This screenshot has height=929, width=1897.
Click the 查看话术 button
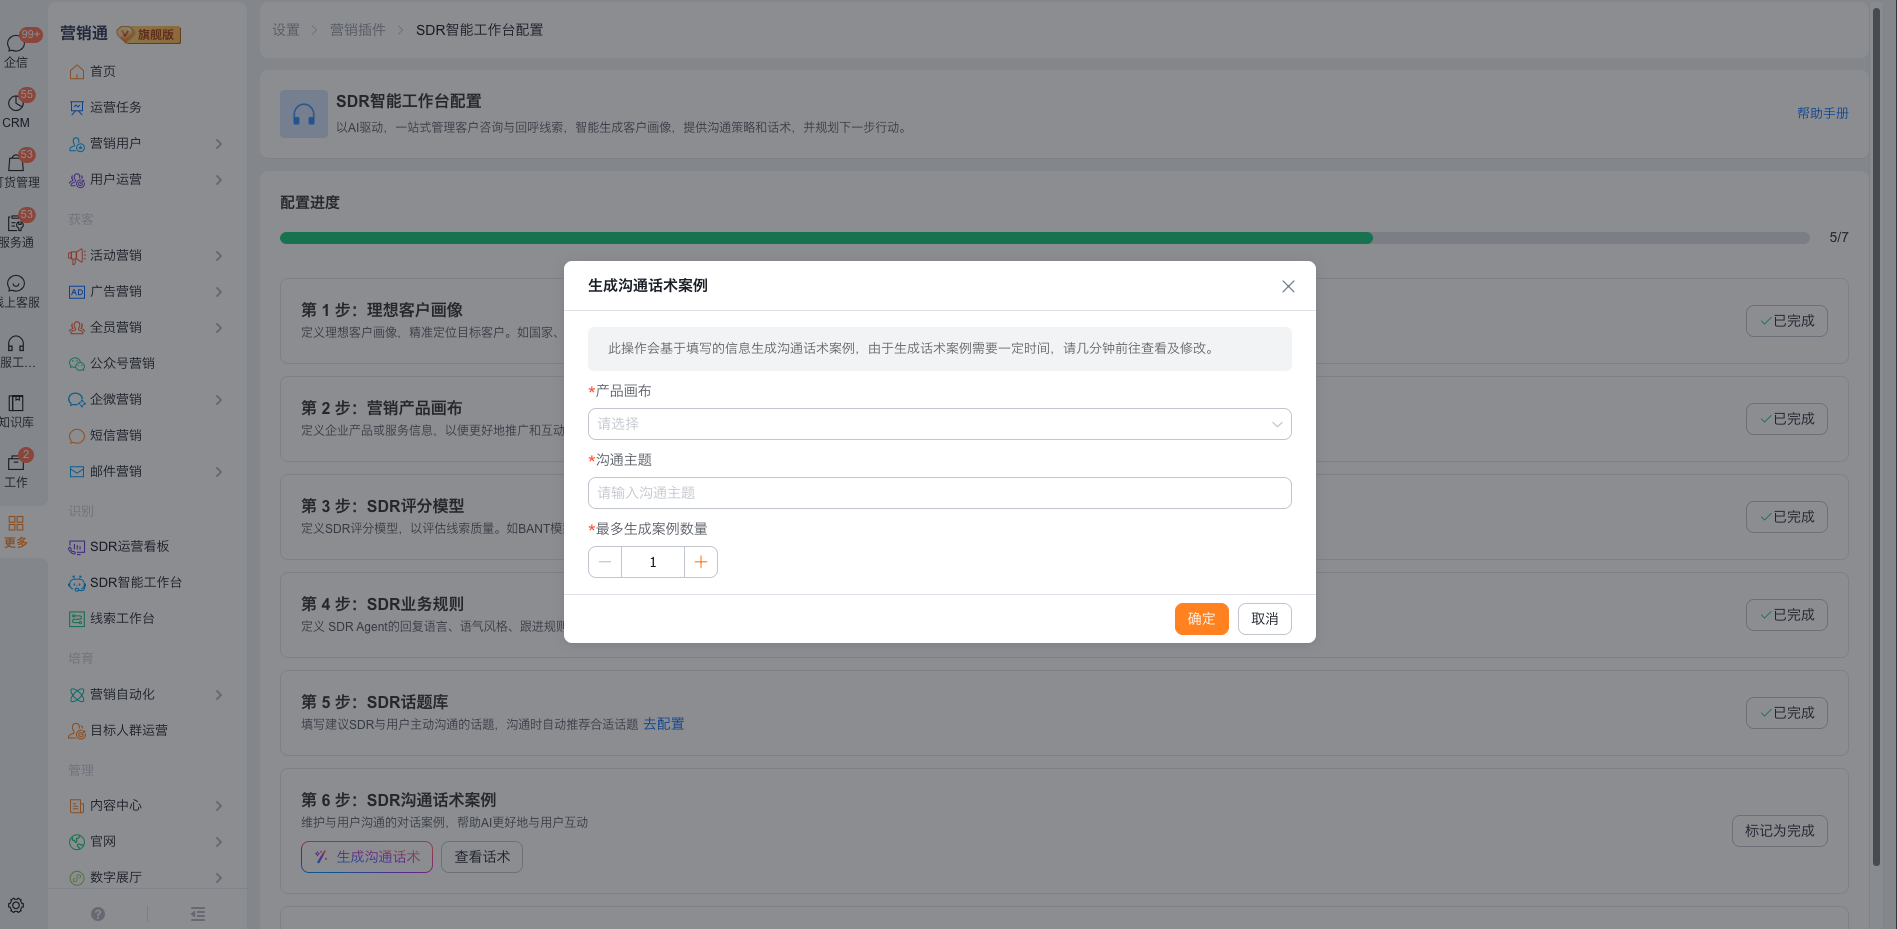482,857
